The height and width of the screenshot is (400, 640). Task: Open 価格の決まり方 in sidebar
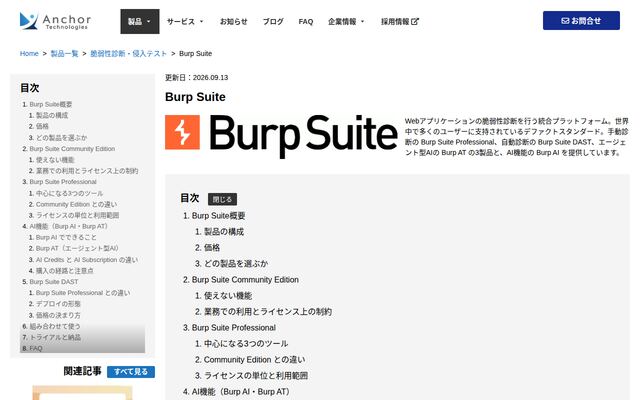[58, 316]
